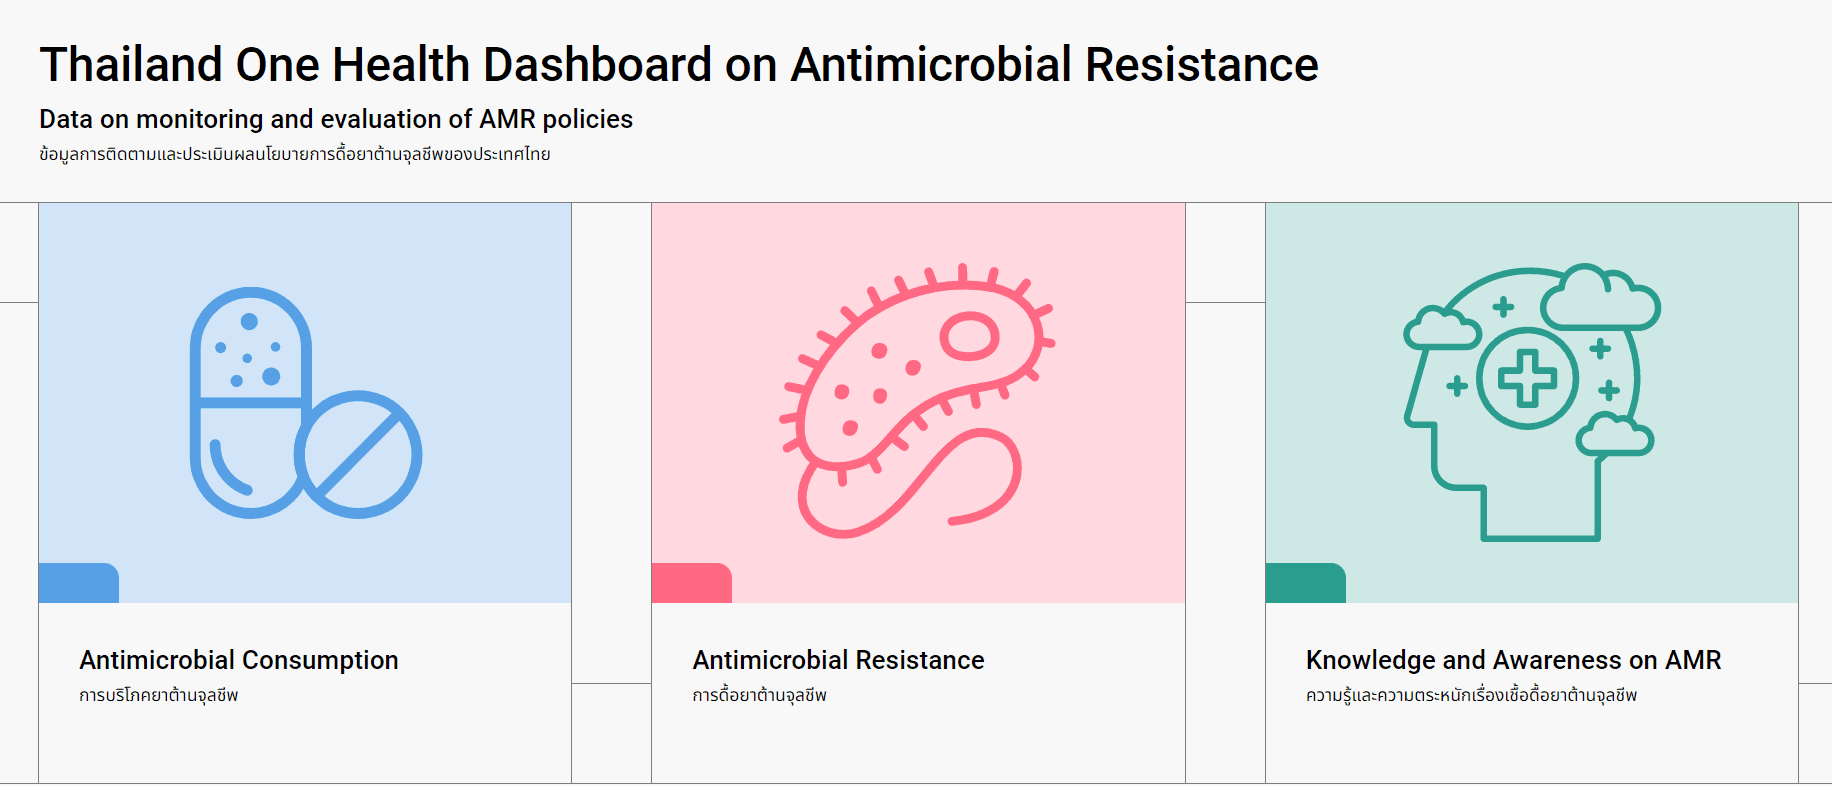Image resolution: width=1832 pixels, height=786 pixels.
Task: Click Thai subtitle under Antimicrobial Consumption
Action: pos(159,695)
